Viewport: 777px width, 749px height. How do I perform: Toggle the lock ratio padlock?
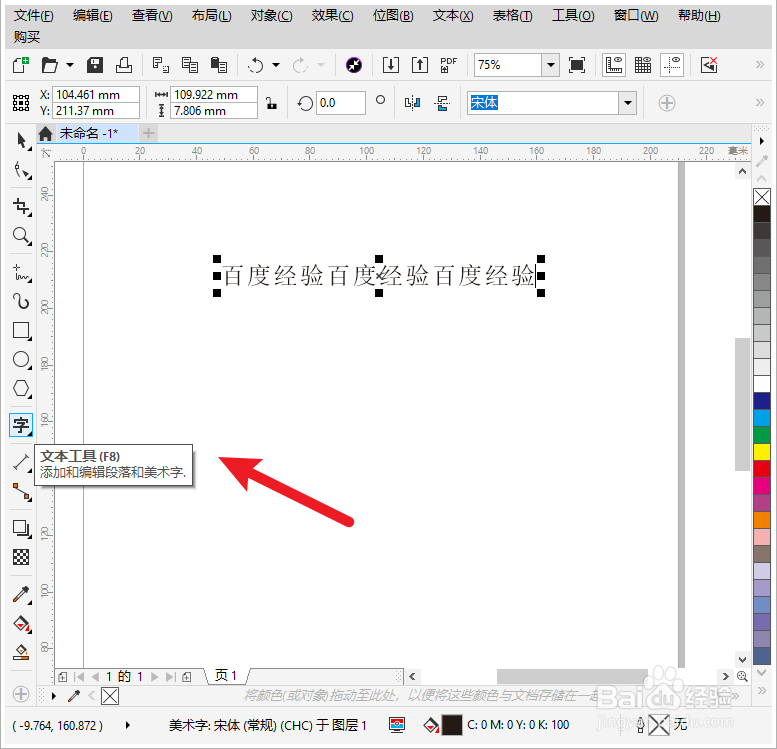(271, 103)
